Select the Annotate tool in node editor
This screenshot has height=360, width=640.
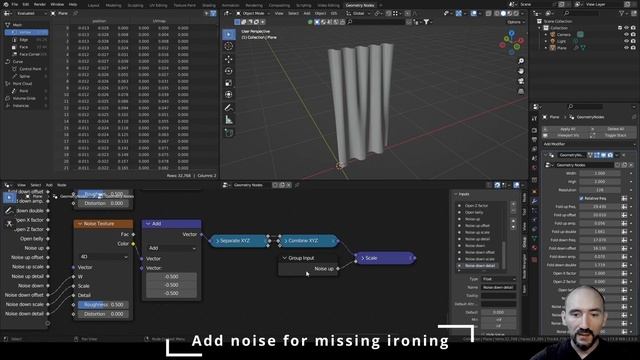pos(9,211)
